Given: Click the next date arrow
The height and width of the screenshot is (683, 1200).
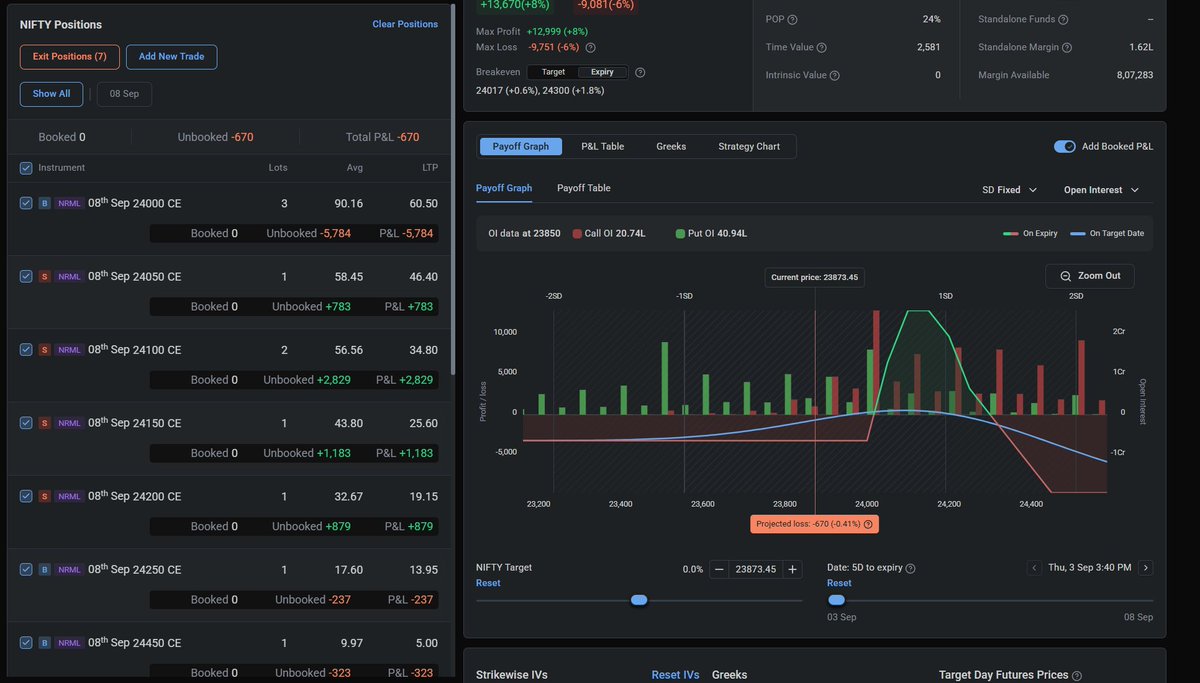Looking at the screenshot, I should (x=1146, y=568).
